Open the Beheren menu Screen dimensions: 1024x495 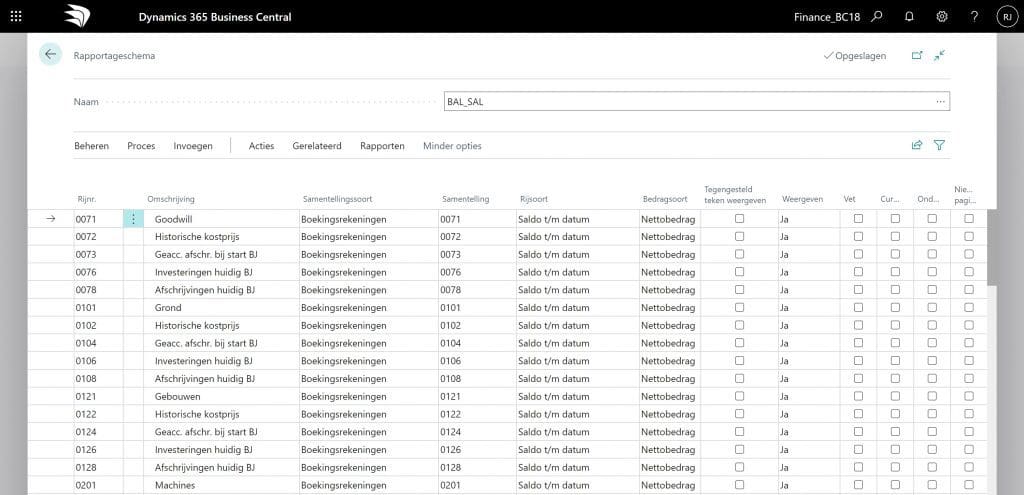coord(91,146)
